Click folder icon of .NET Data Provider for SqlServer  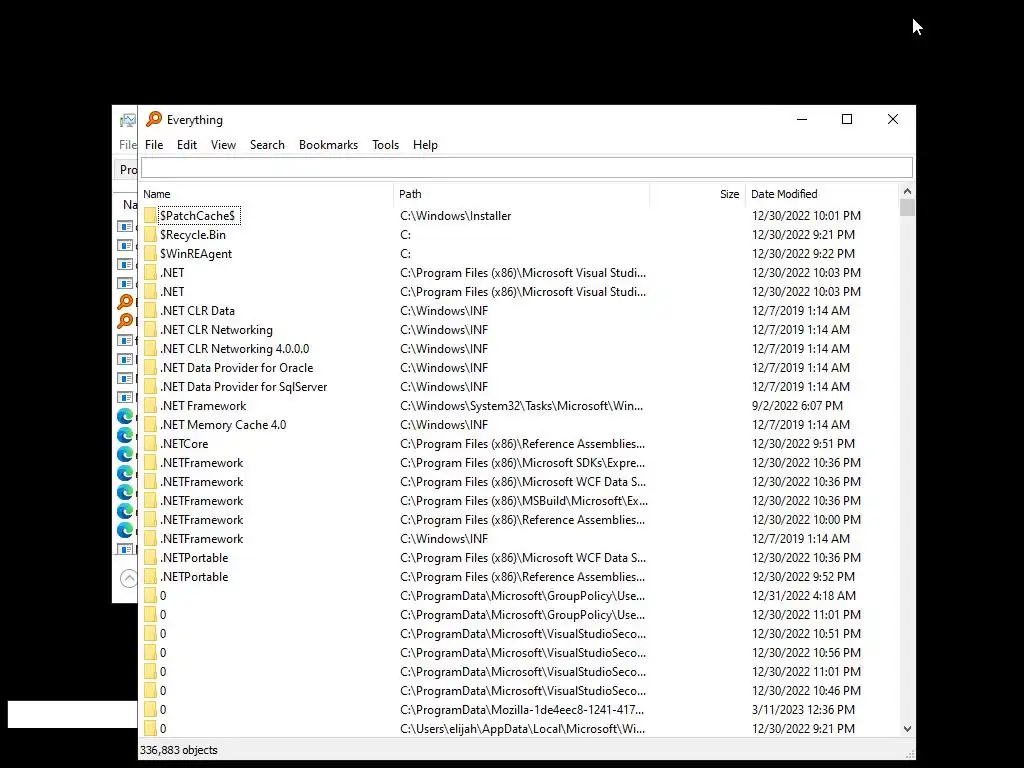tap(150, 387)
